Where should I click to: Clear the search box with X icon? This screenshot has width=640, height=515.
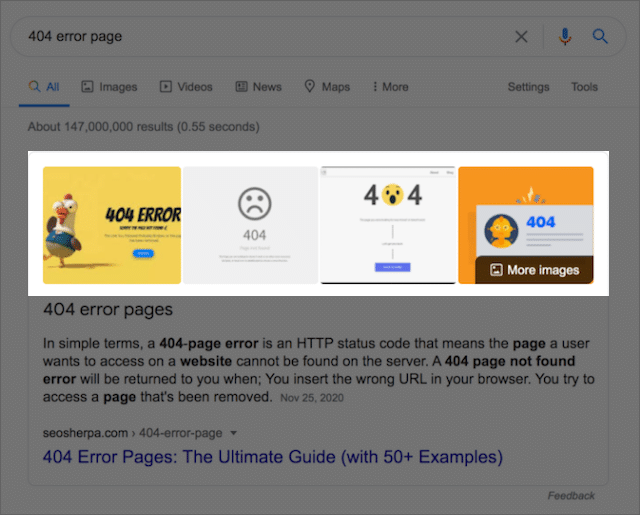521,37
